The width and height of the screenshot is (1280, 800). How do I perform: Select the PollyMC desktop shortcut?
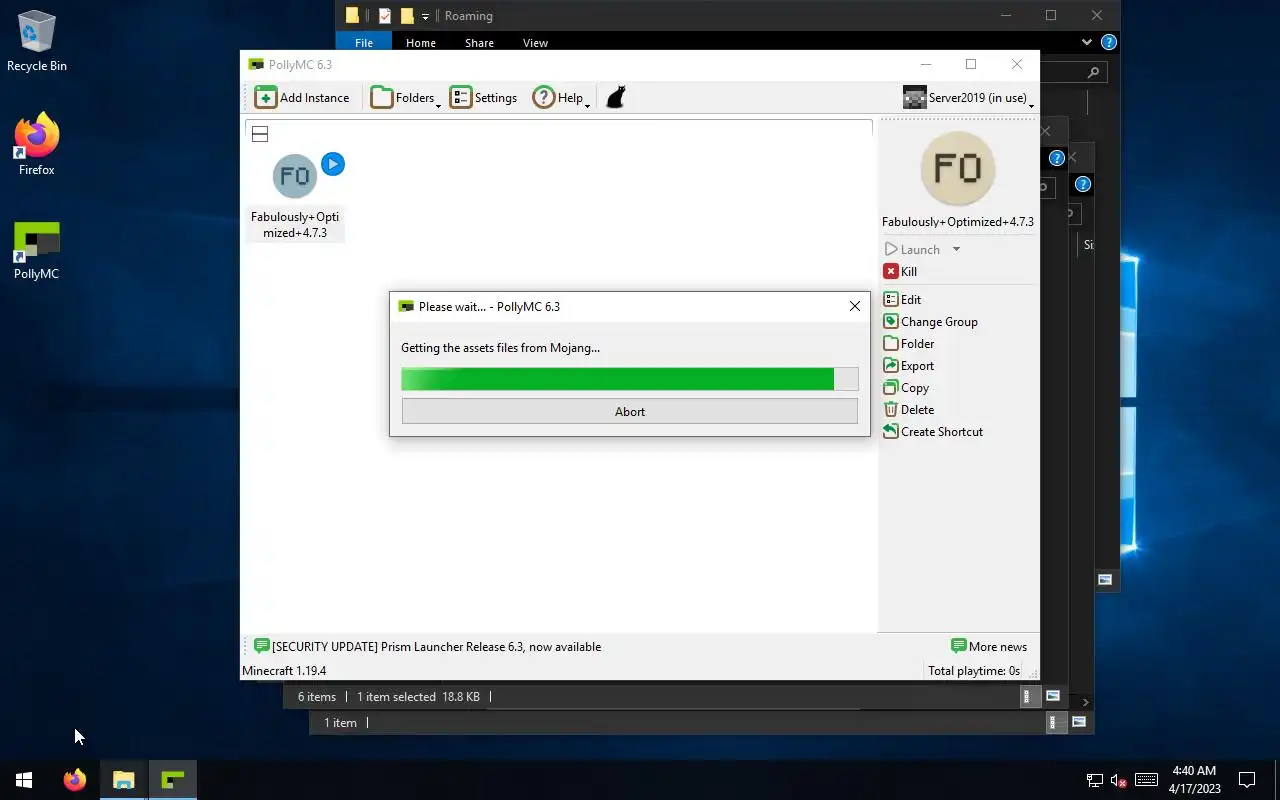[37, 250]
